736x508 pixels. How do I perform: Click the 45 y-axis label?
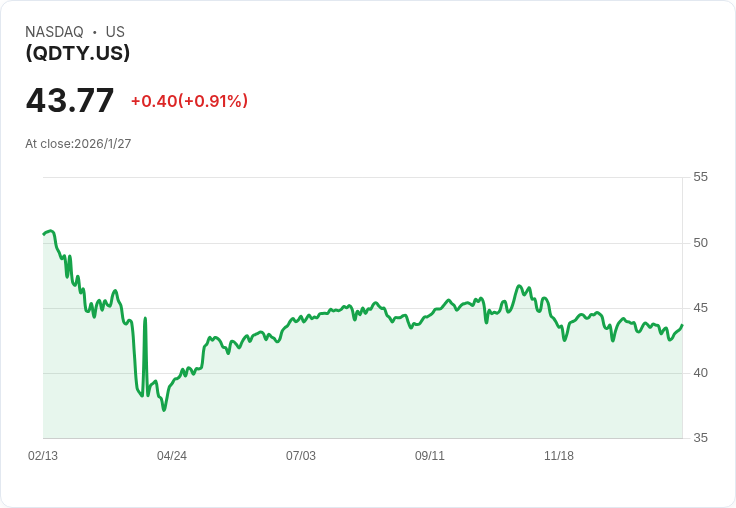click(x=700, y=308)
